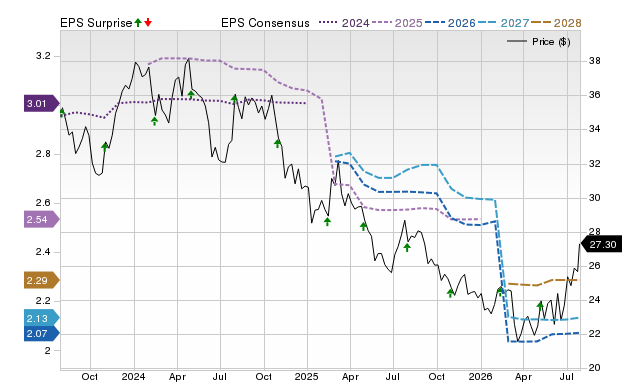The image size is (640, 382).
Task: Click the 2 label at the left axis bottom
Action: [x=47, y=351]
